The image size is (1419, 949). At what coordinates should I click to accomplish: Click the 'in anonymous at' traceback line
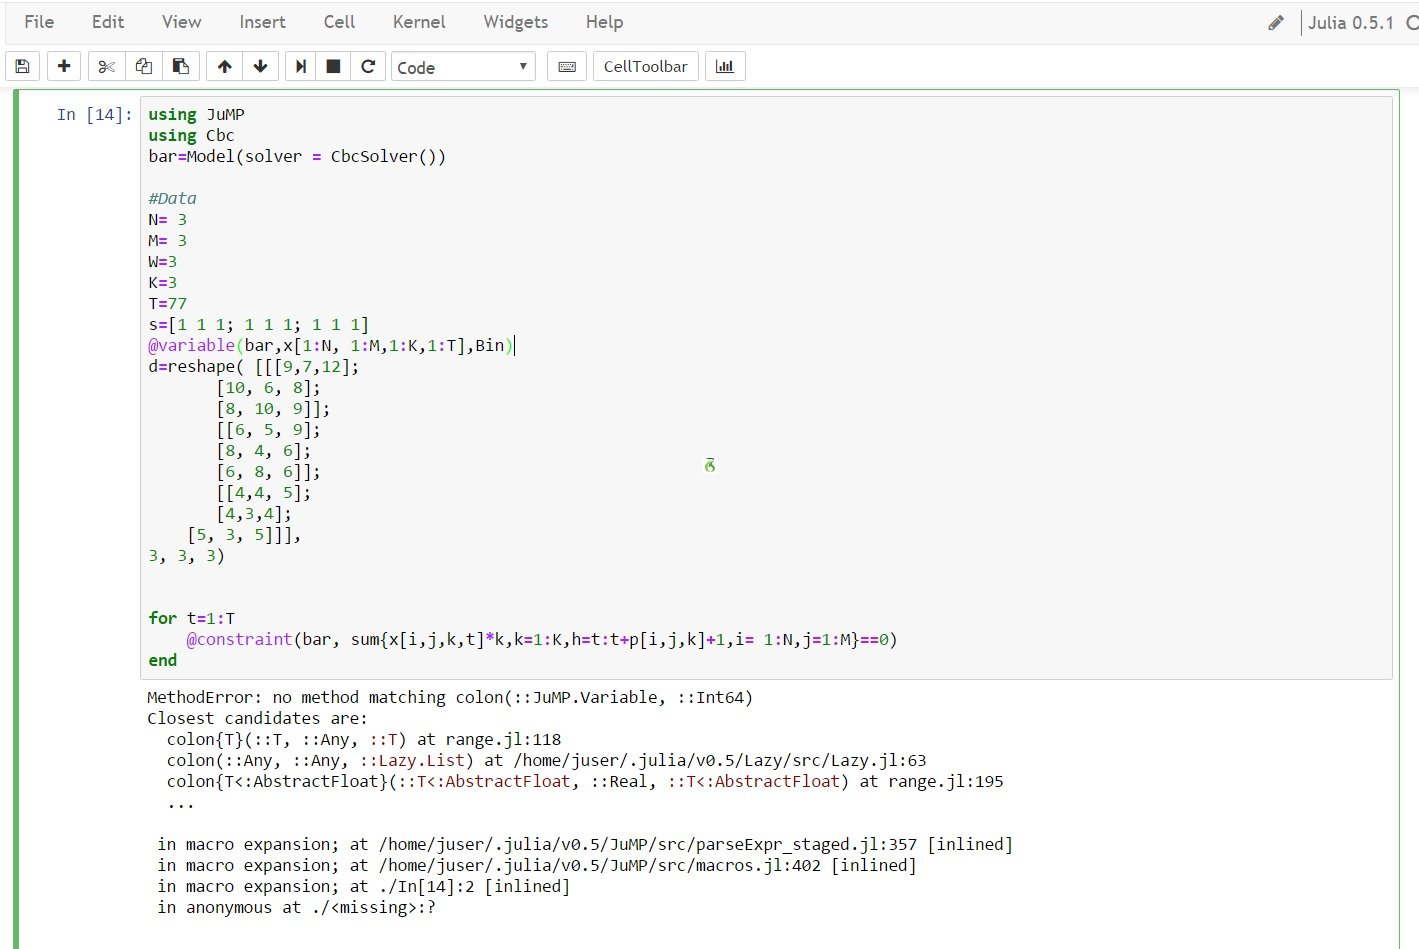(296, 907)
